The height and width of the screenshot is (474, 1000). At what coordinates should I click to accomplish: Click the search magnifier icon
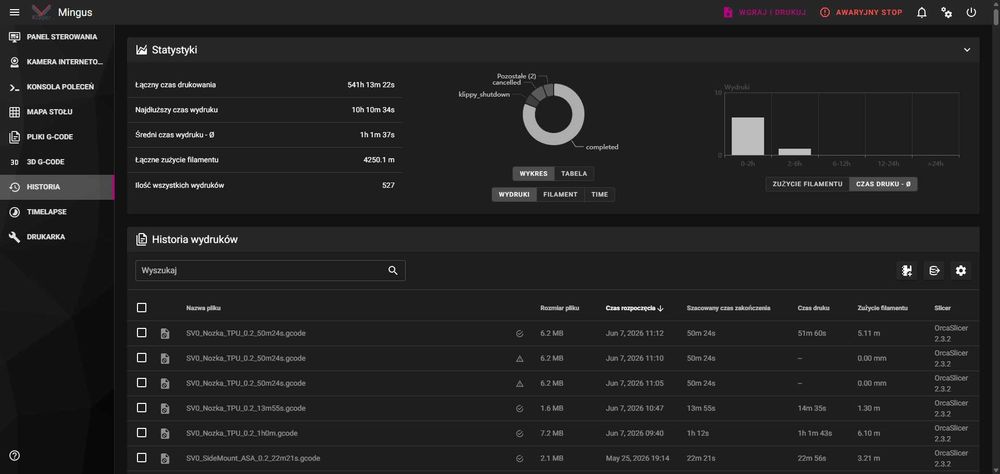393,270
